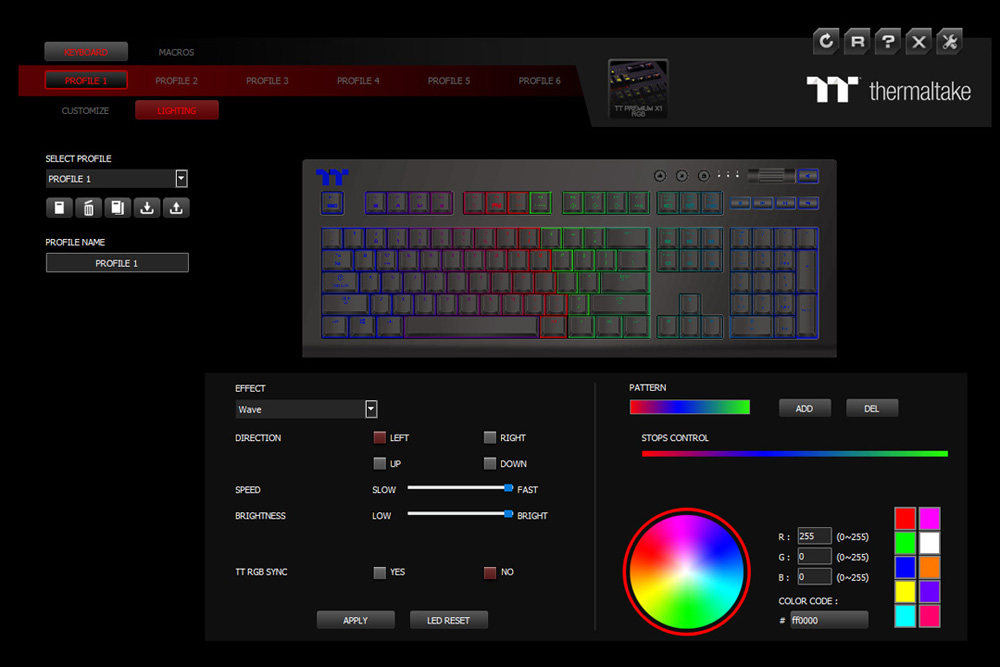Export the profile using the upload arrow icon

(x=176, y=208)
